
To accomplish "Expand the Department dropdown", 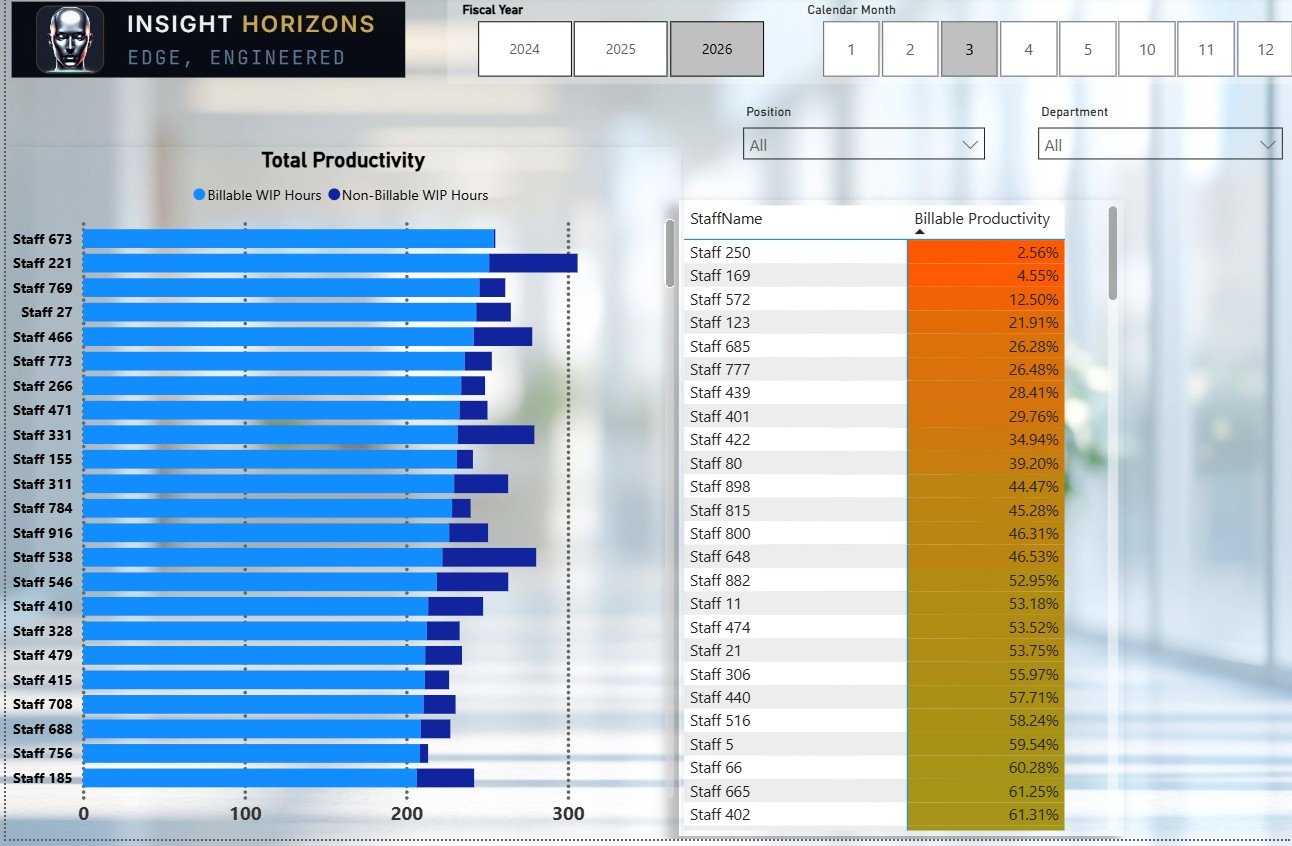I will pyautogui.click(x=1159, y=144).
